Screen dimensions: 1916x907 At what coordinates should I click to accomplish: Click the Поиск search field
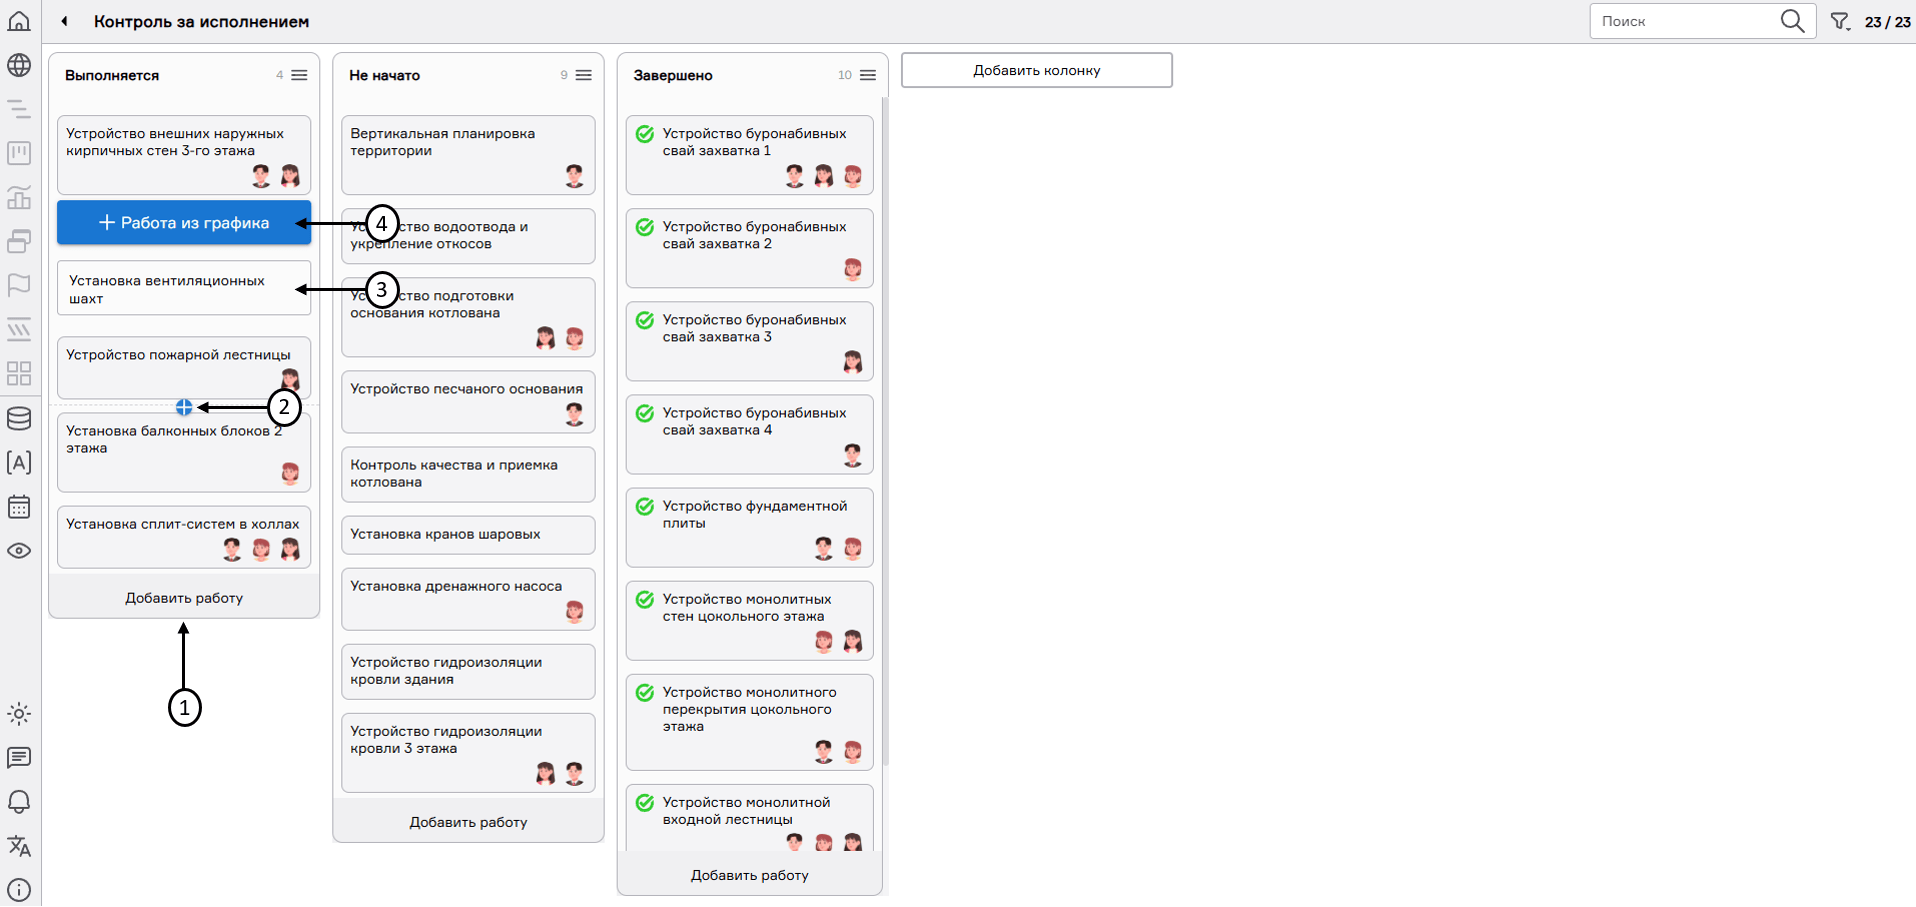tap(1685, 21)
